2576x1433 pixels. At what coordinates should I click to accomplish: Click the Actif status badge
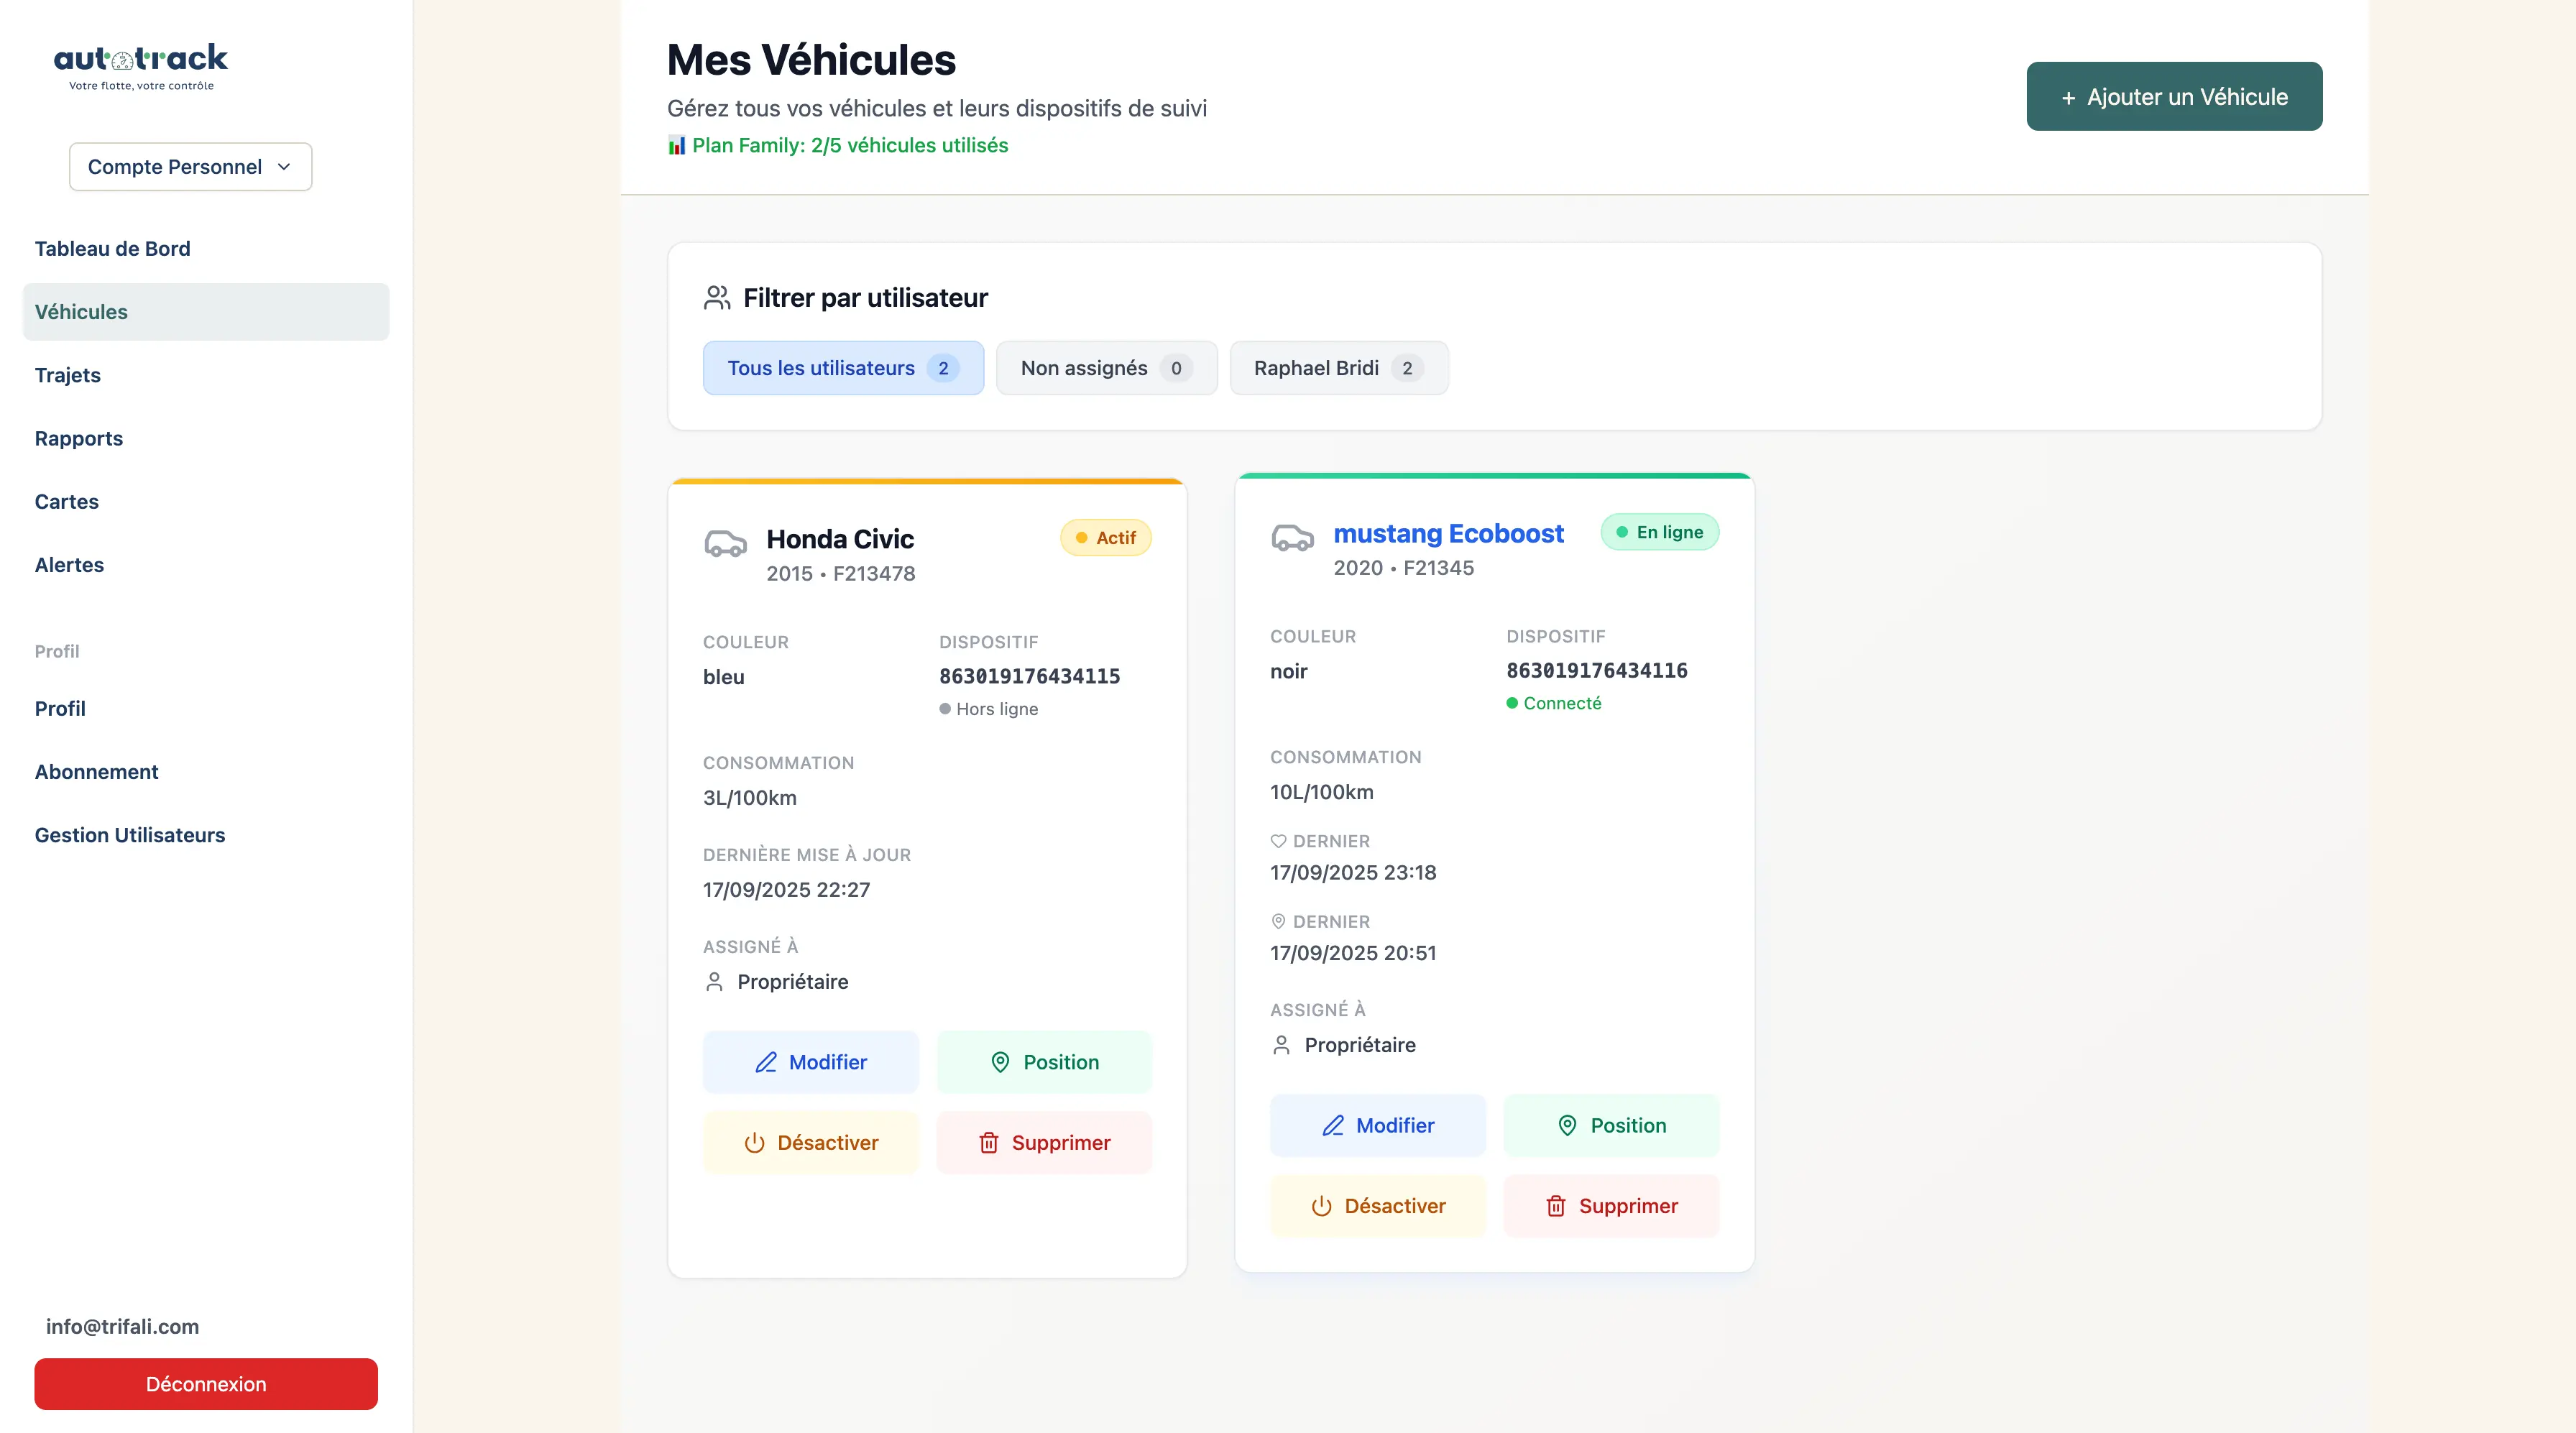point(1106,538)
